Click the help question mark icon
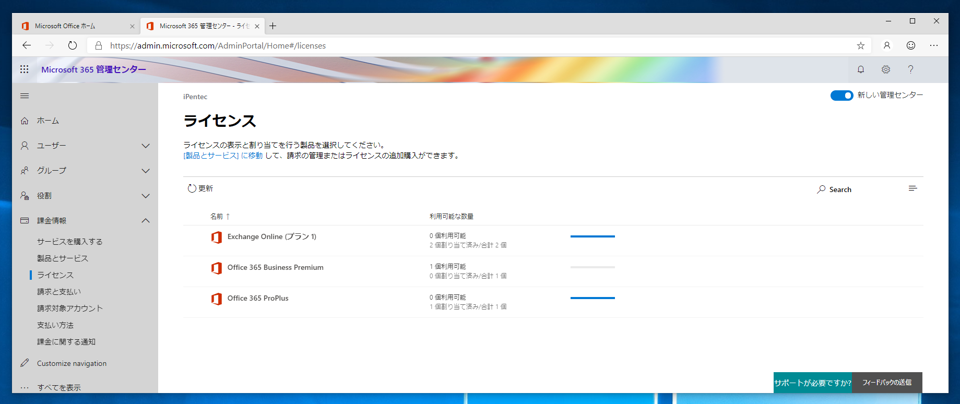 click(x=910, y=69)
